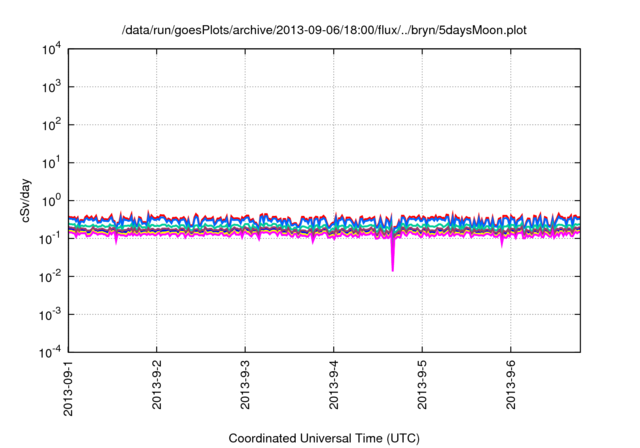The height and width of the screenshot is (448, 640).
Task: Click the x-axis date label 2013-9-3
Action: [x=245, y=385]
